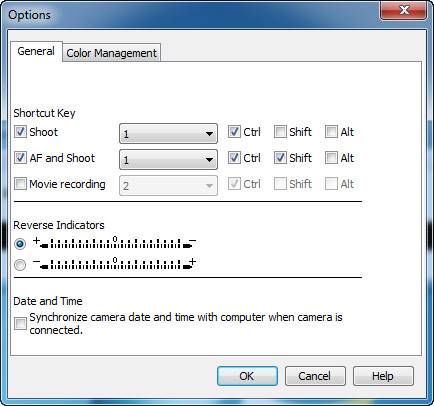
Task: Select the General tab
Action: click(36, 51)
